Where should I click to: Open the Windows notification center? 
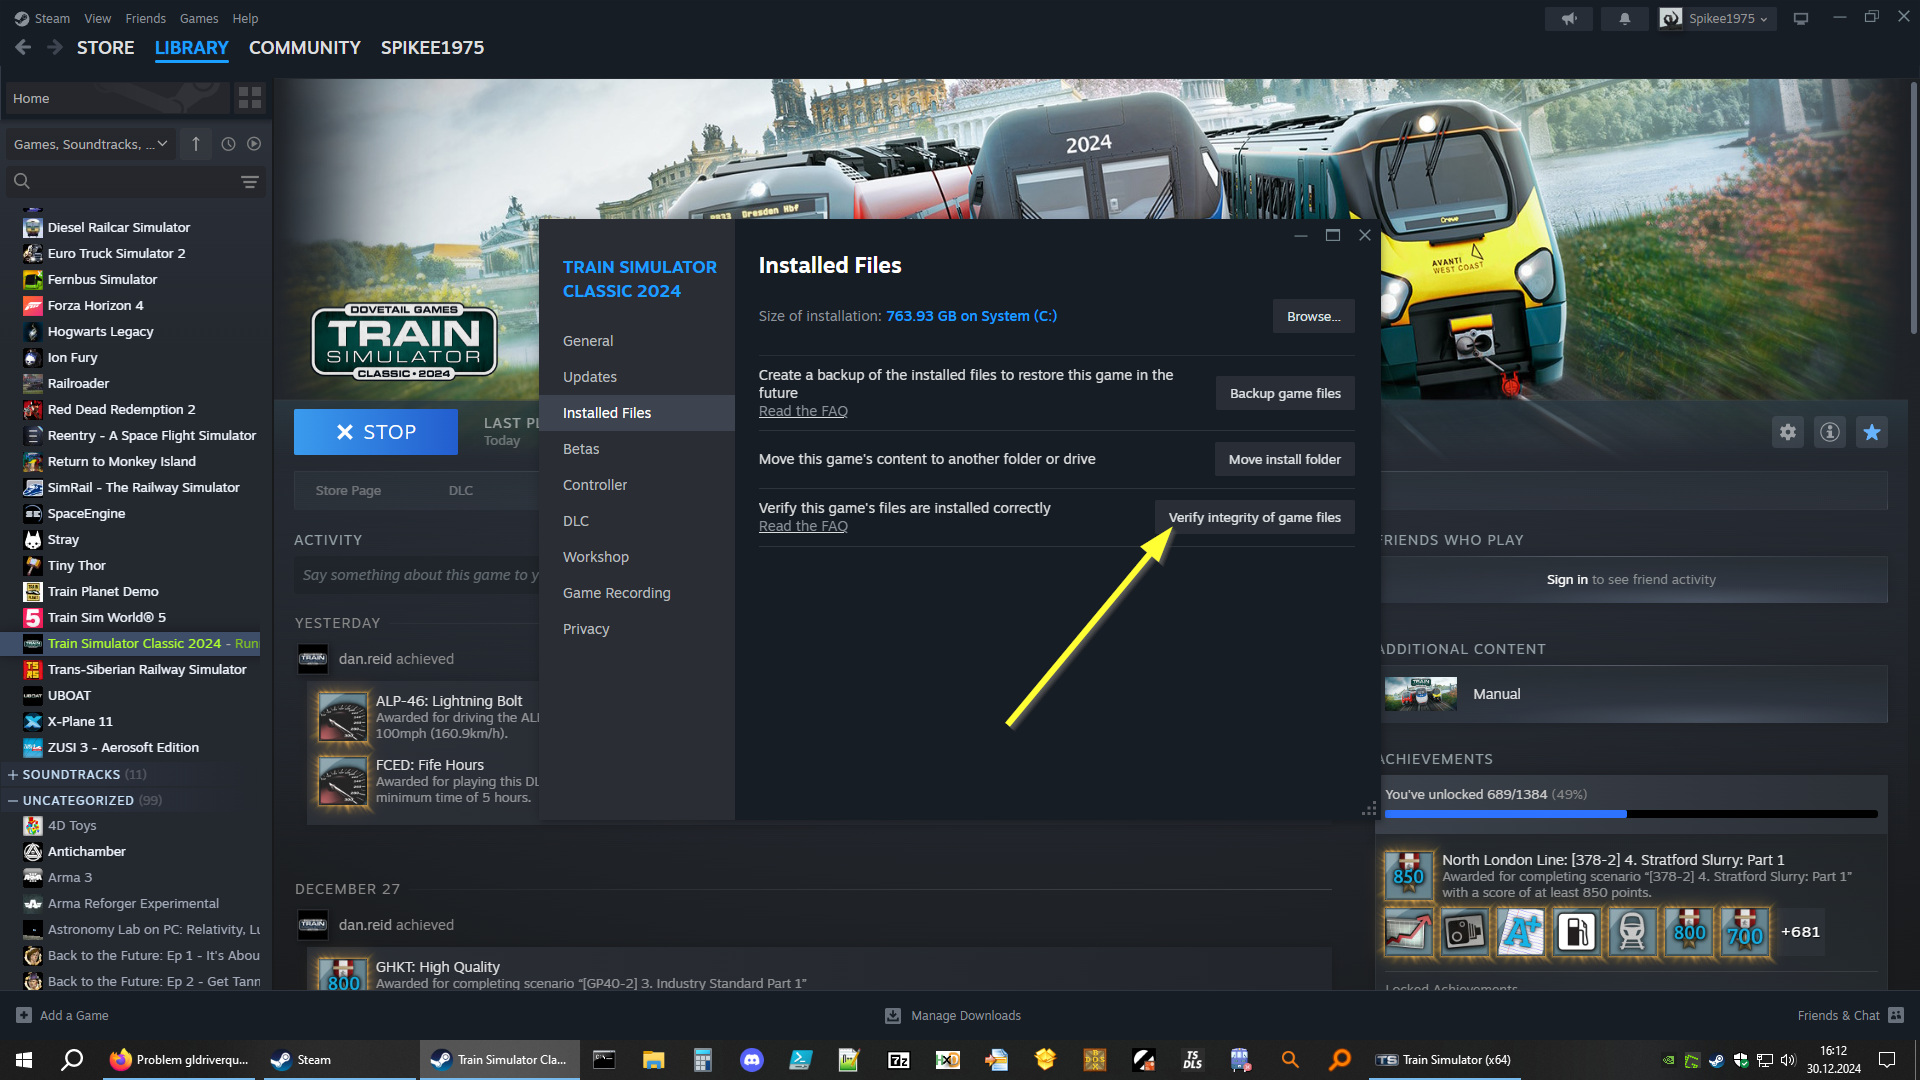click(x=1887, y=1060)
